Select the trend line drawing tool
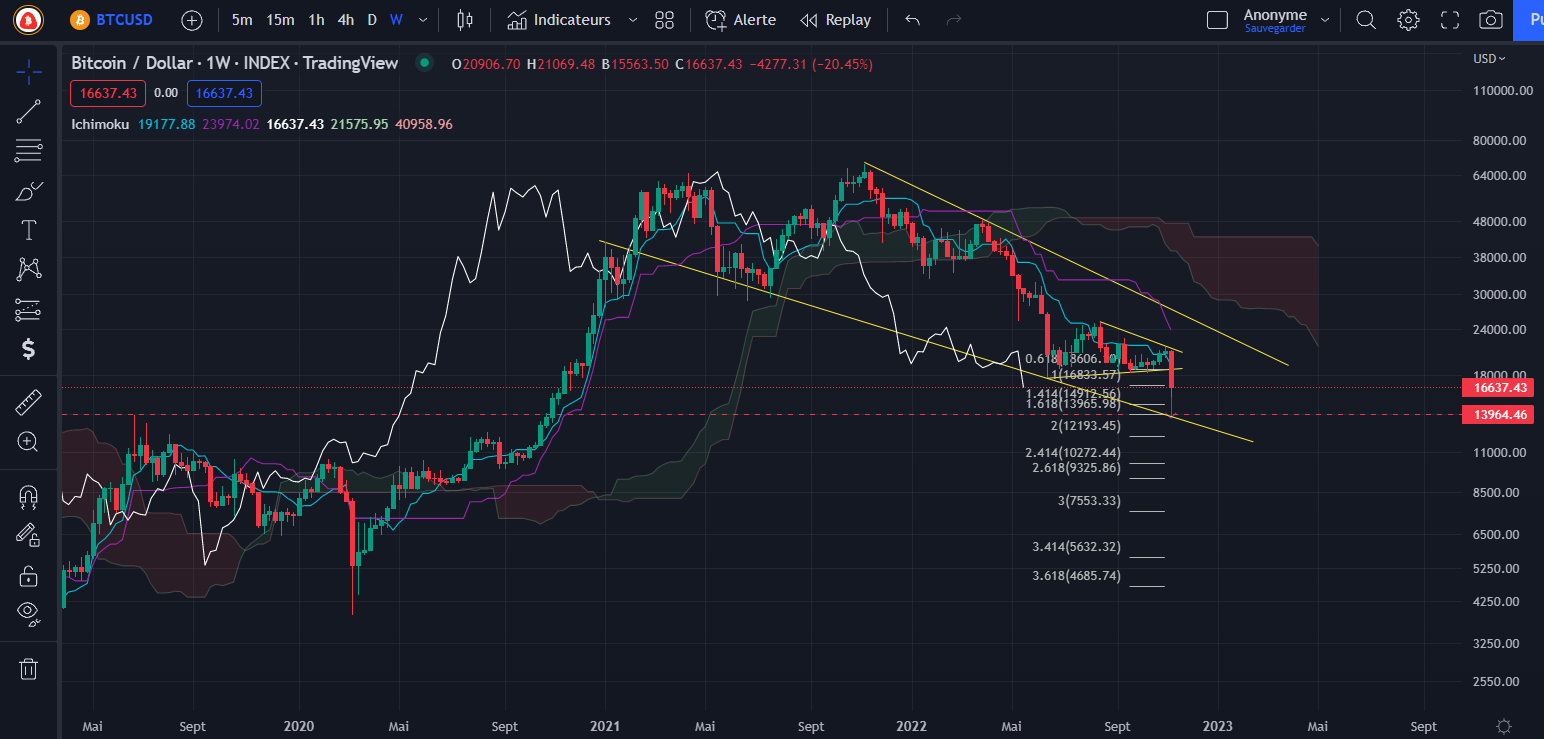 pos(28,111)
